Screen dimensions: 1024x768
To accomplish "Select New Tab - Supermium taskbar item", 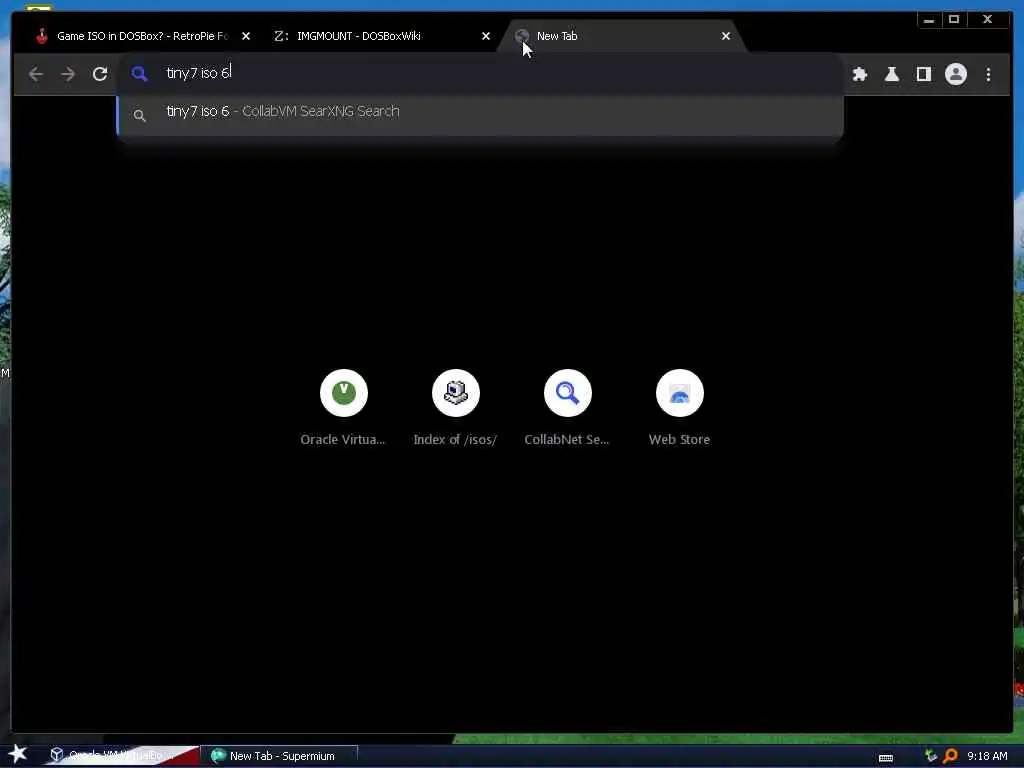I will tap(280, 756).
